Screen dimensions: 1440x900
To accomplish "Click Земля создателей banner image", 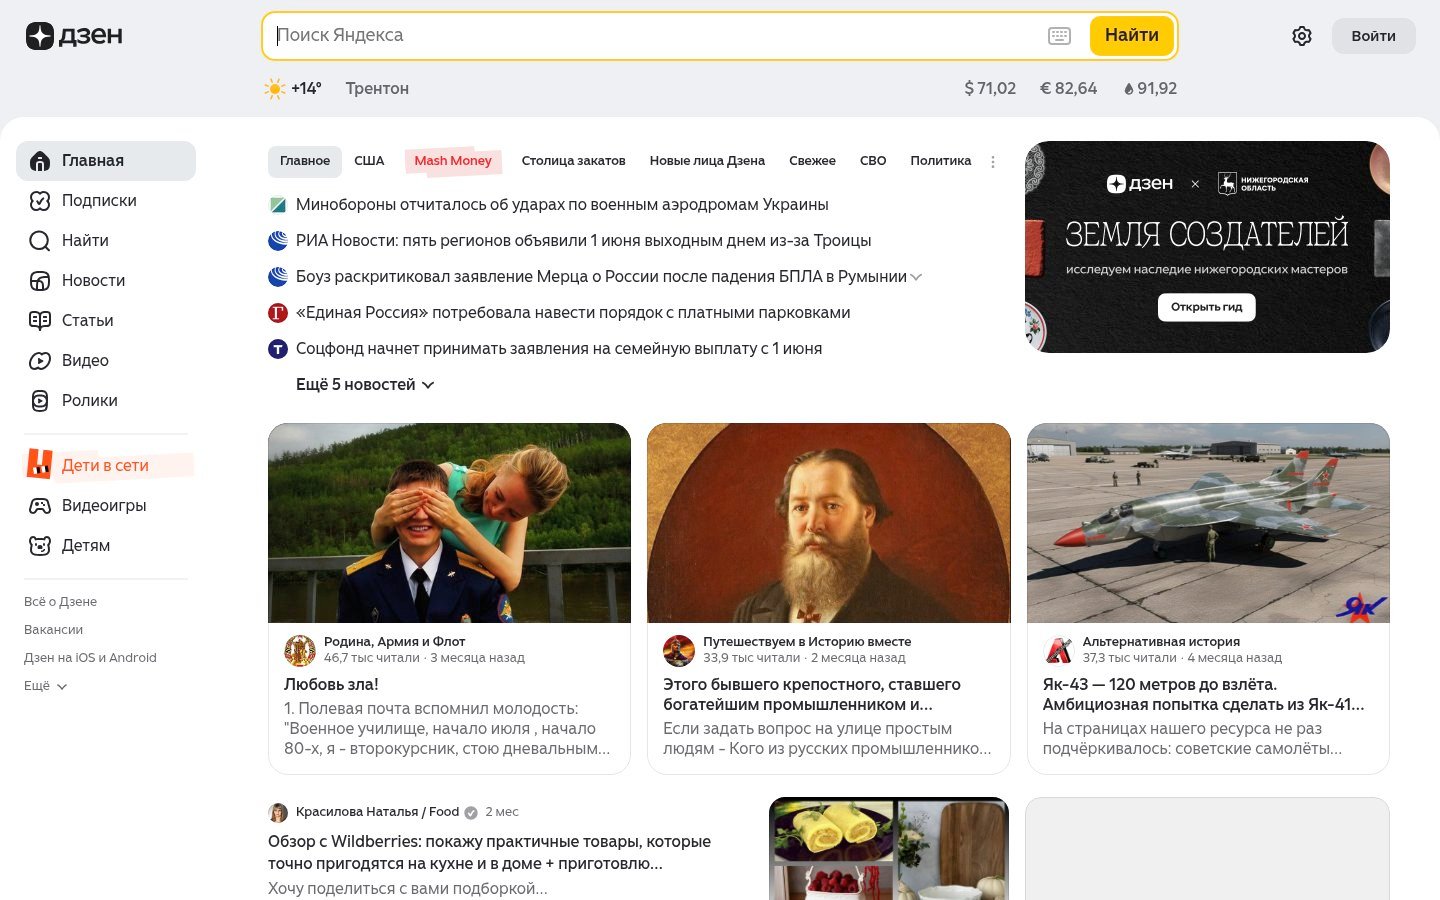I will 1207,247.
